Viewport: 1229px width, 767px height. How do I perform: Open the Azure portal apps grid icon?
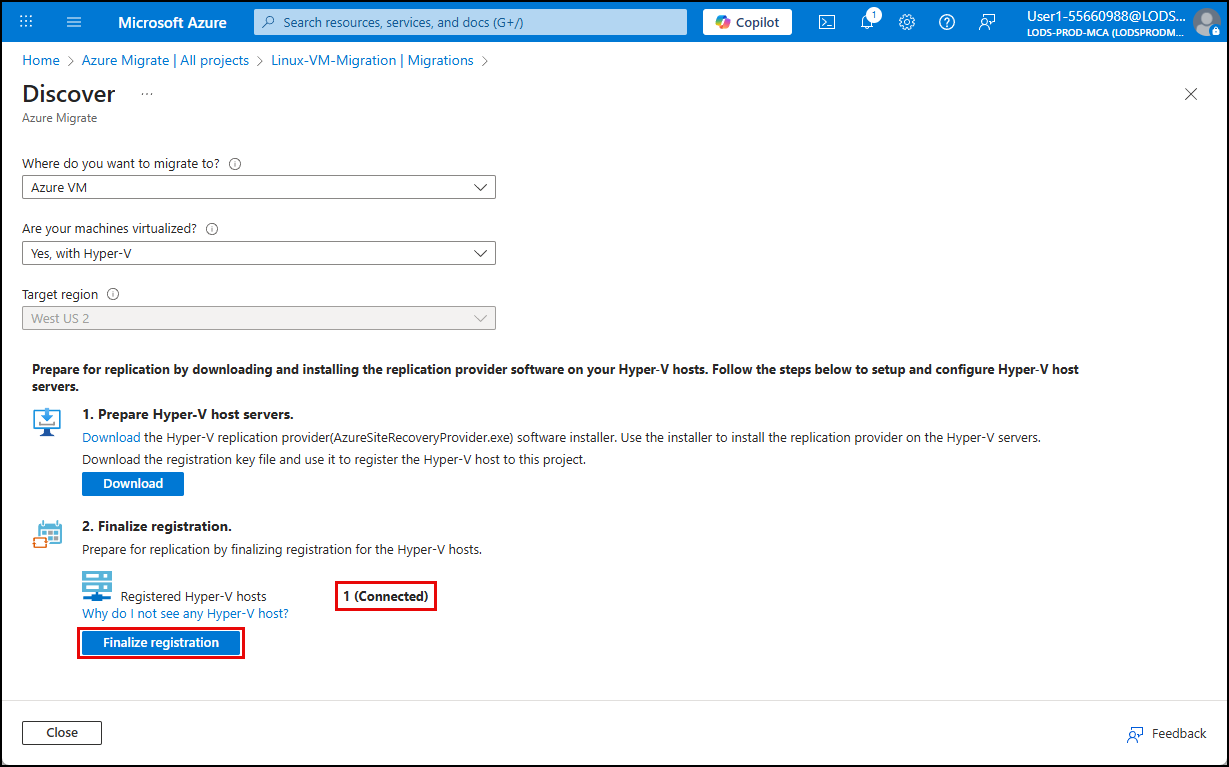[x=26, y=22]
